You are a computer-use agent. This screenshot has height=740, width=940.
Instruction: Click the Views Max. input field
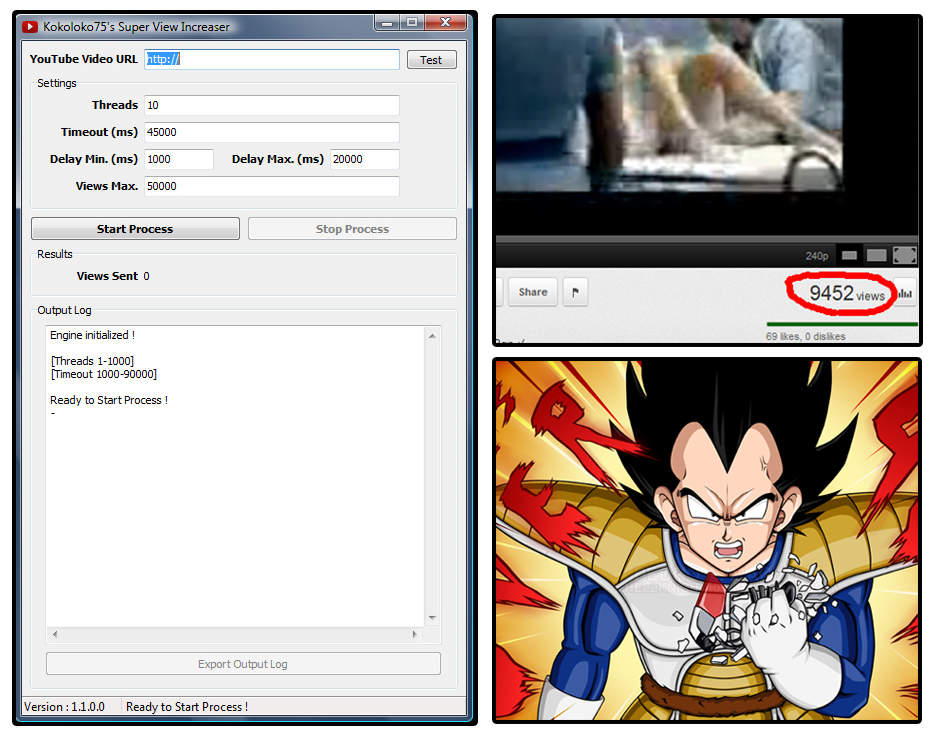(x=272, y=186)
